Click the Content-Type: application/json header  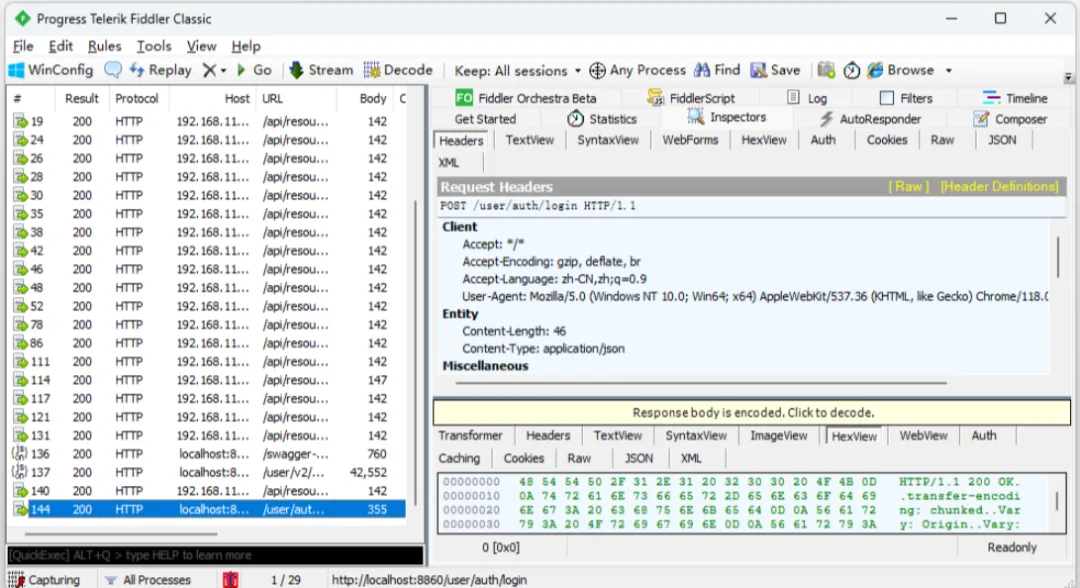pyautogui.click(x=543, y=348)
